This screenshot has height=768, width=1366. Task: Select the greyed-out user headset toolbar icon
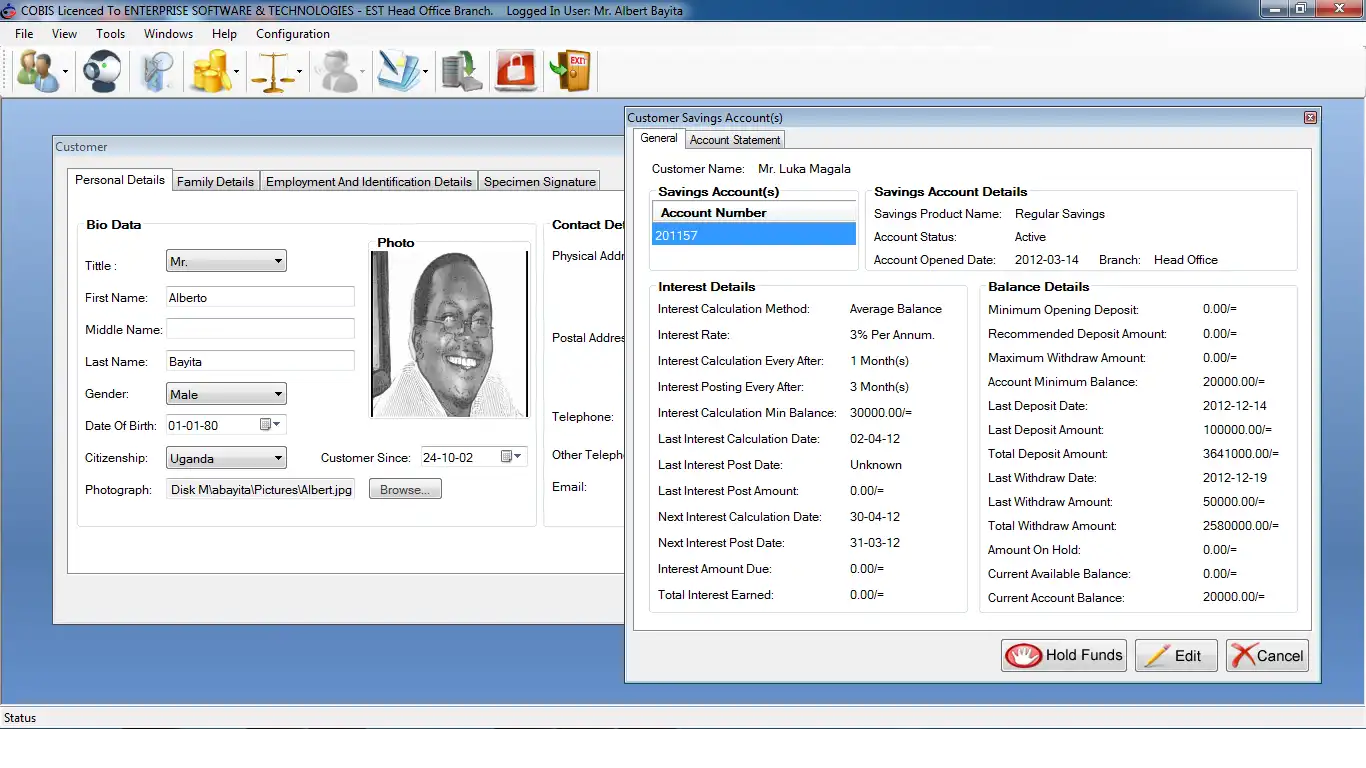[x=335, y=71]
